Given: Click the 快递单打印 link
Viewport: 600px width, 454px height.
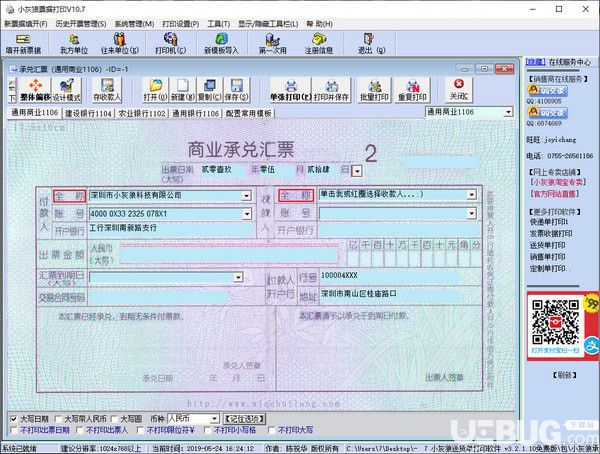Looking at the screenshot, I should 549,222.
